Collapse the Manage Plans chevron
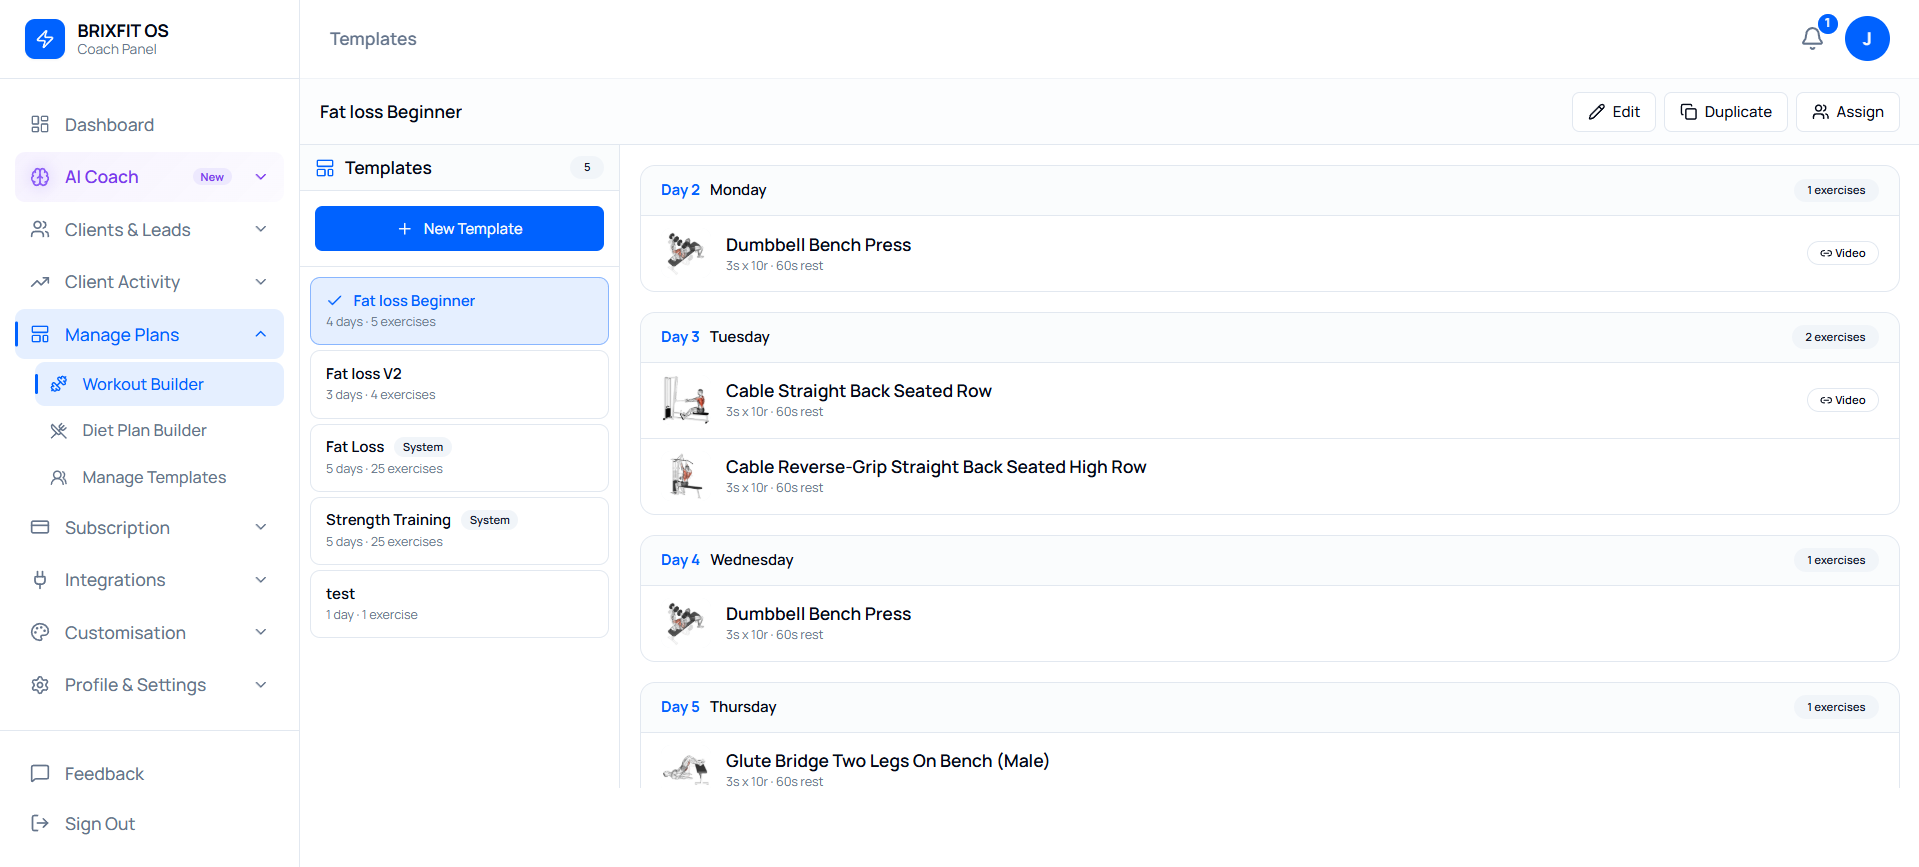This screenshot has width=1919, height=867. click(261, 334)
